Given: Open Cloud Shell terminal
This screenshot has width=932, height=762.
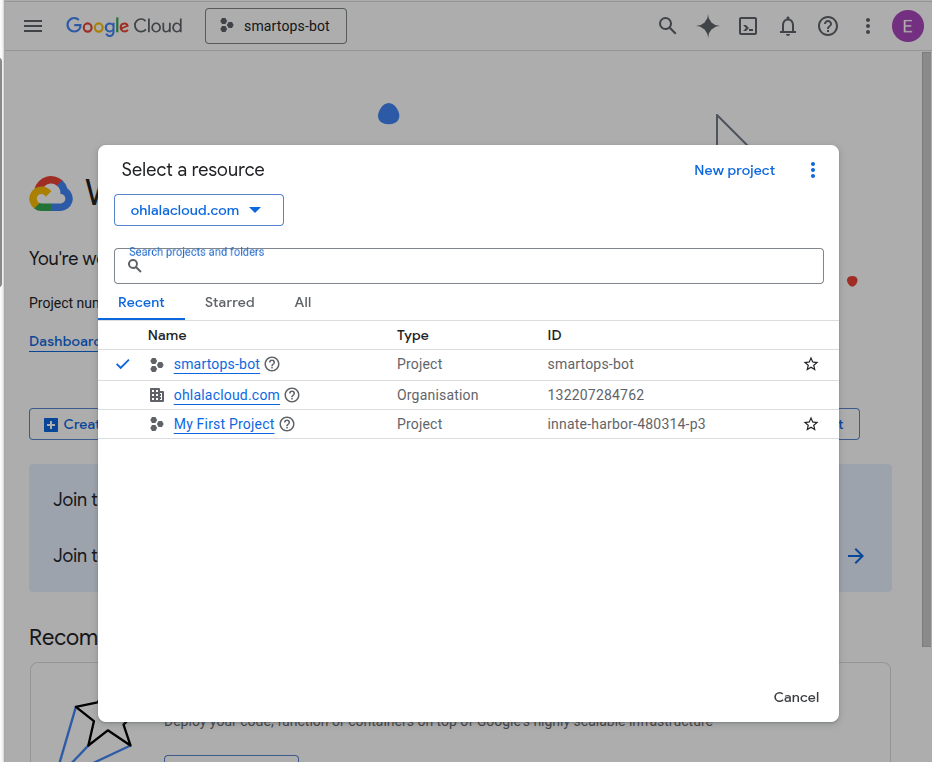Looking at the screenshot, I should click(747, 26).
